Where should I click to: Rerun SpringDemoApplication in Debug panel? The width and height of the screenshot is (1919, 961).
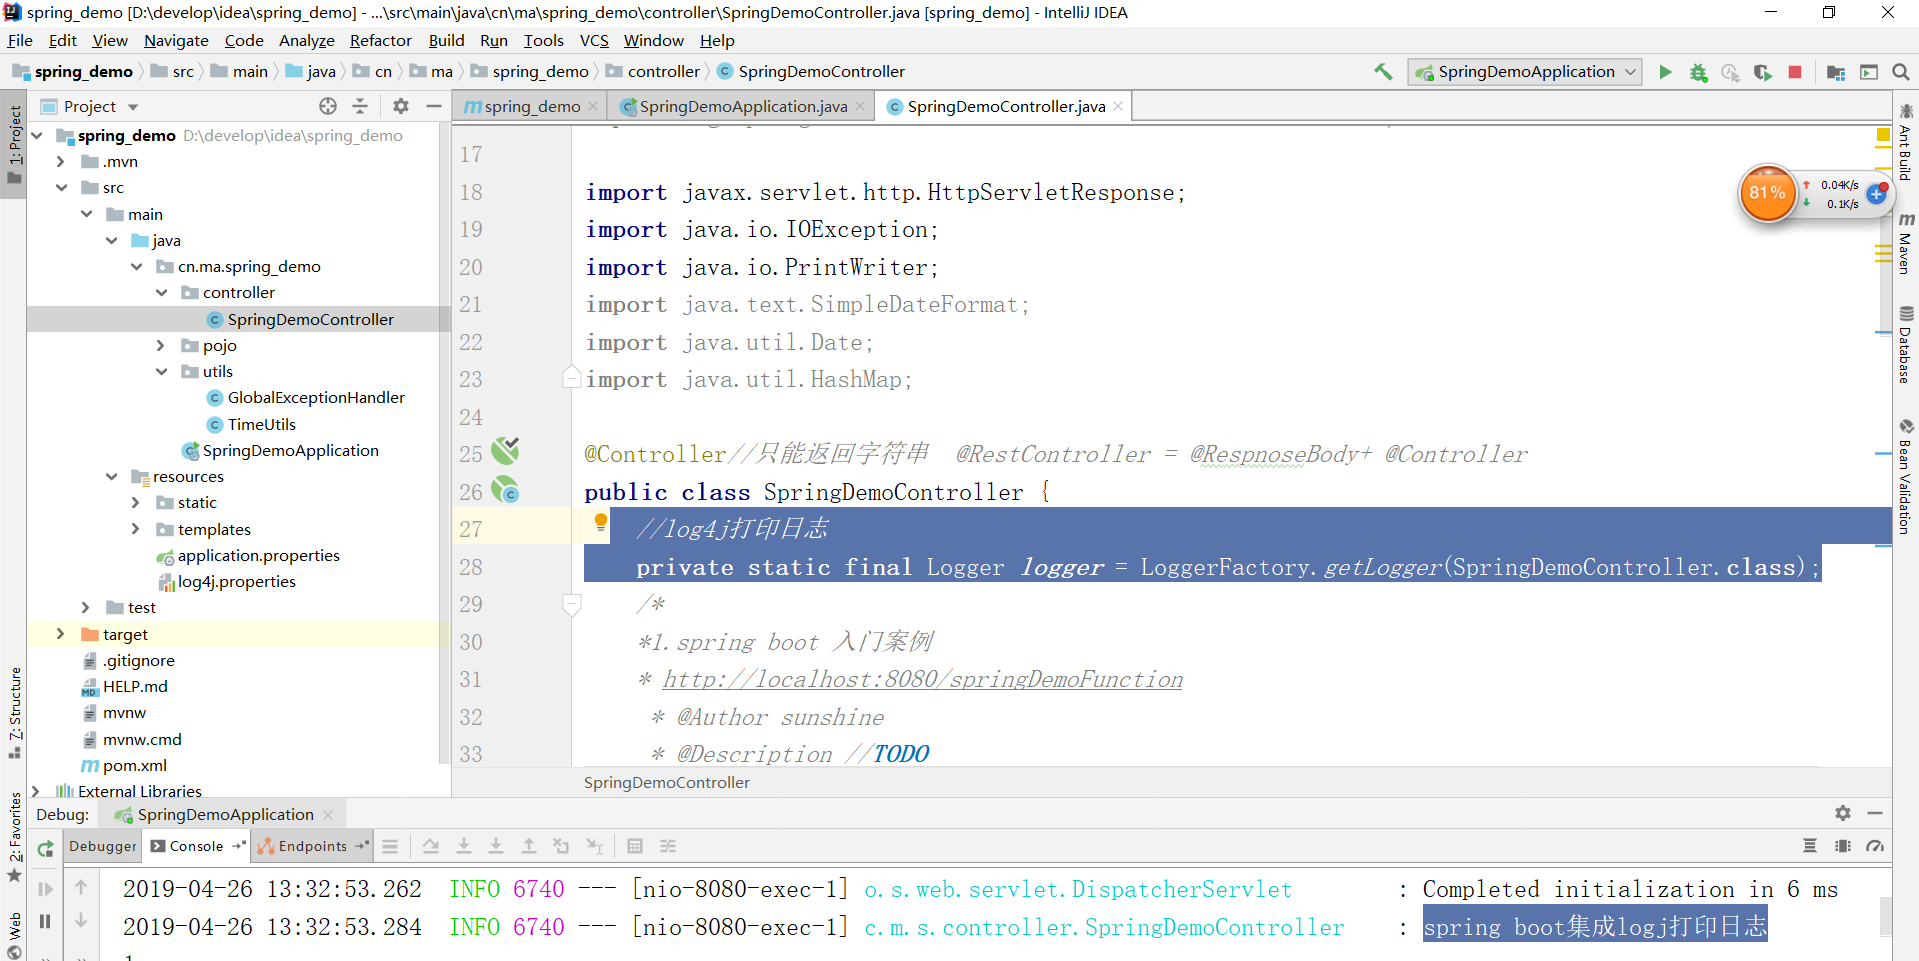coord(46,849)
